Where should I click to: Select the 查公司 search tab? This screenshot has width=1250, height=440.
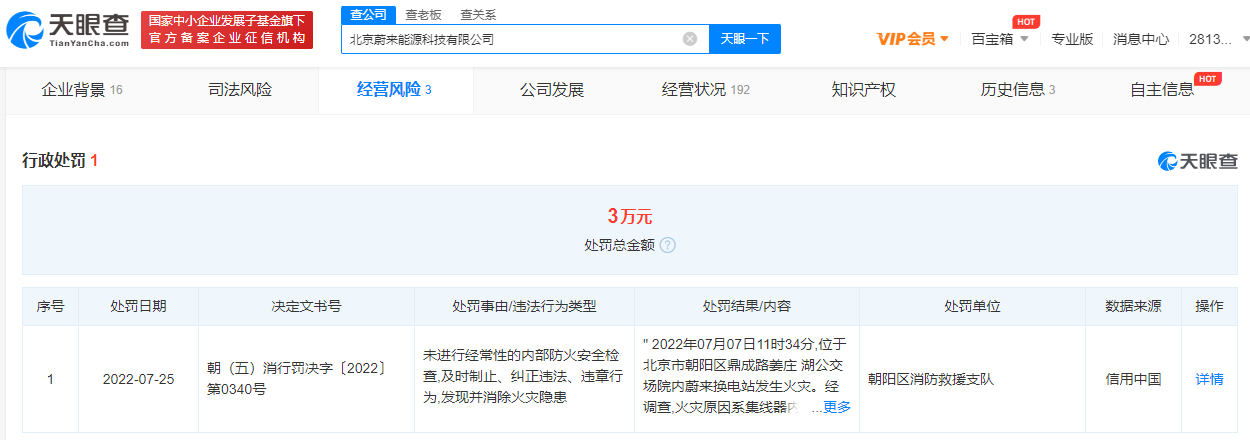click(368, 14)
